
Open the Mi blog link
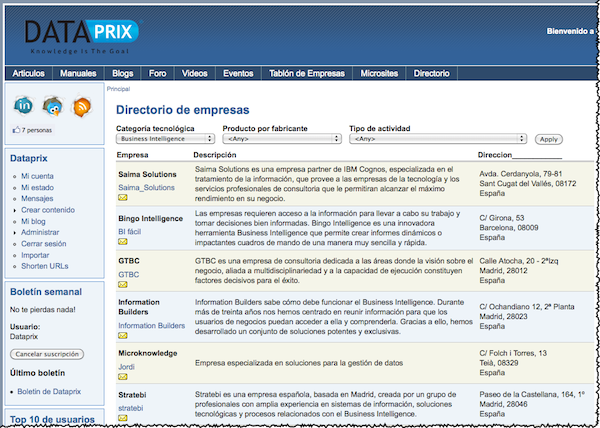[x=33, y=221]
